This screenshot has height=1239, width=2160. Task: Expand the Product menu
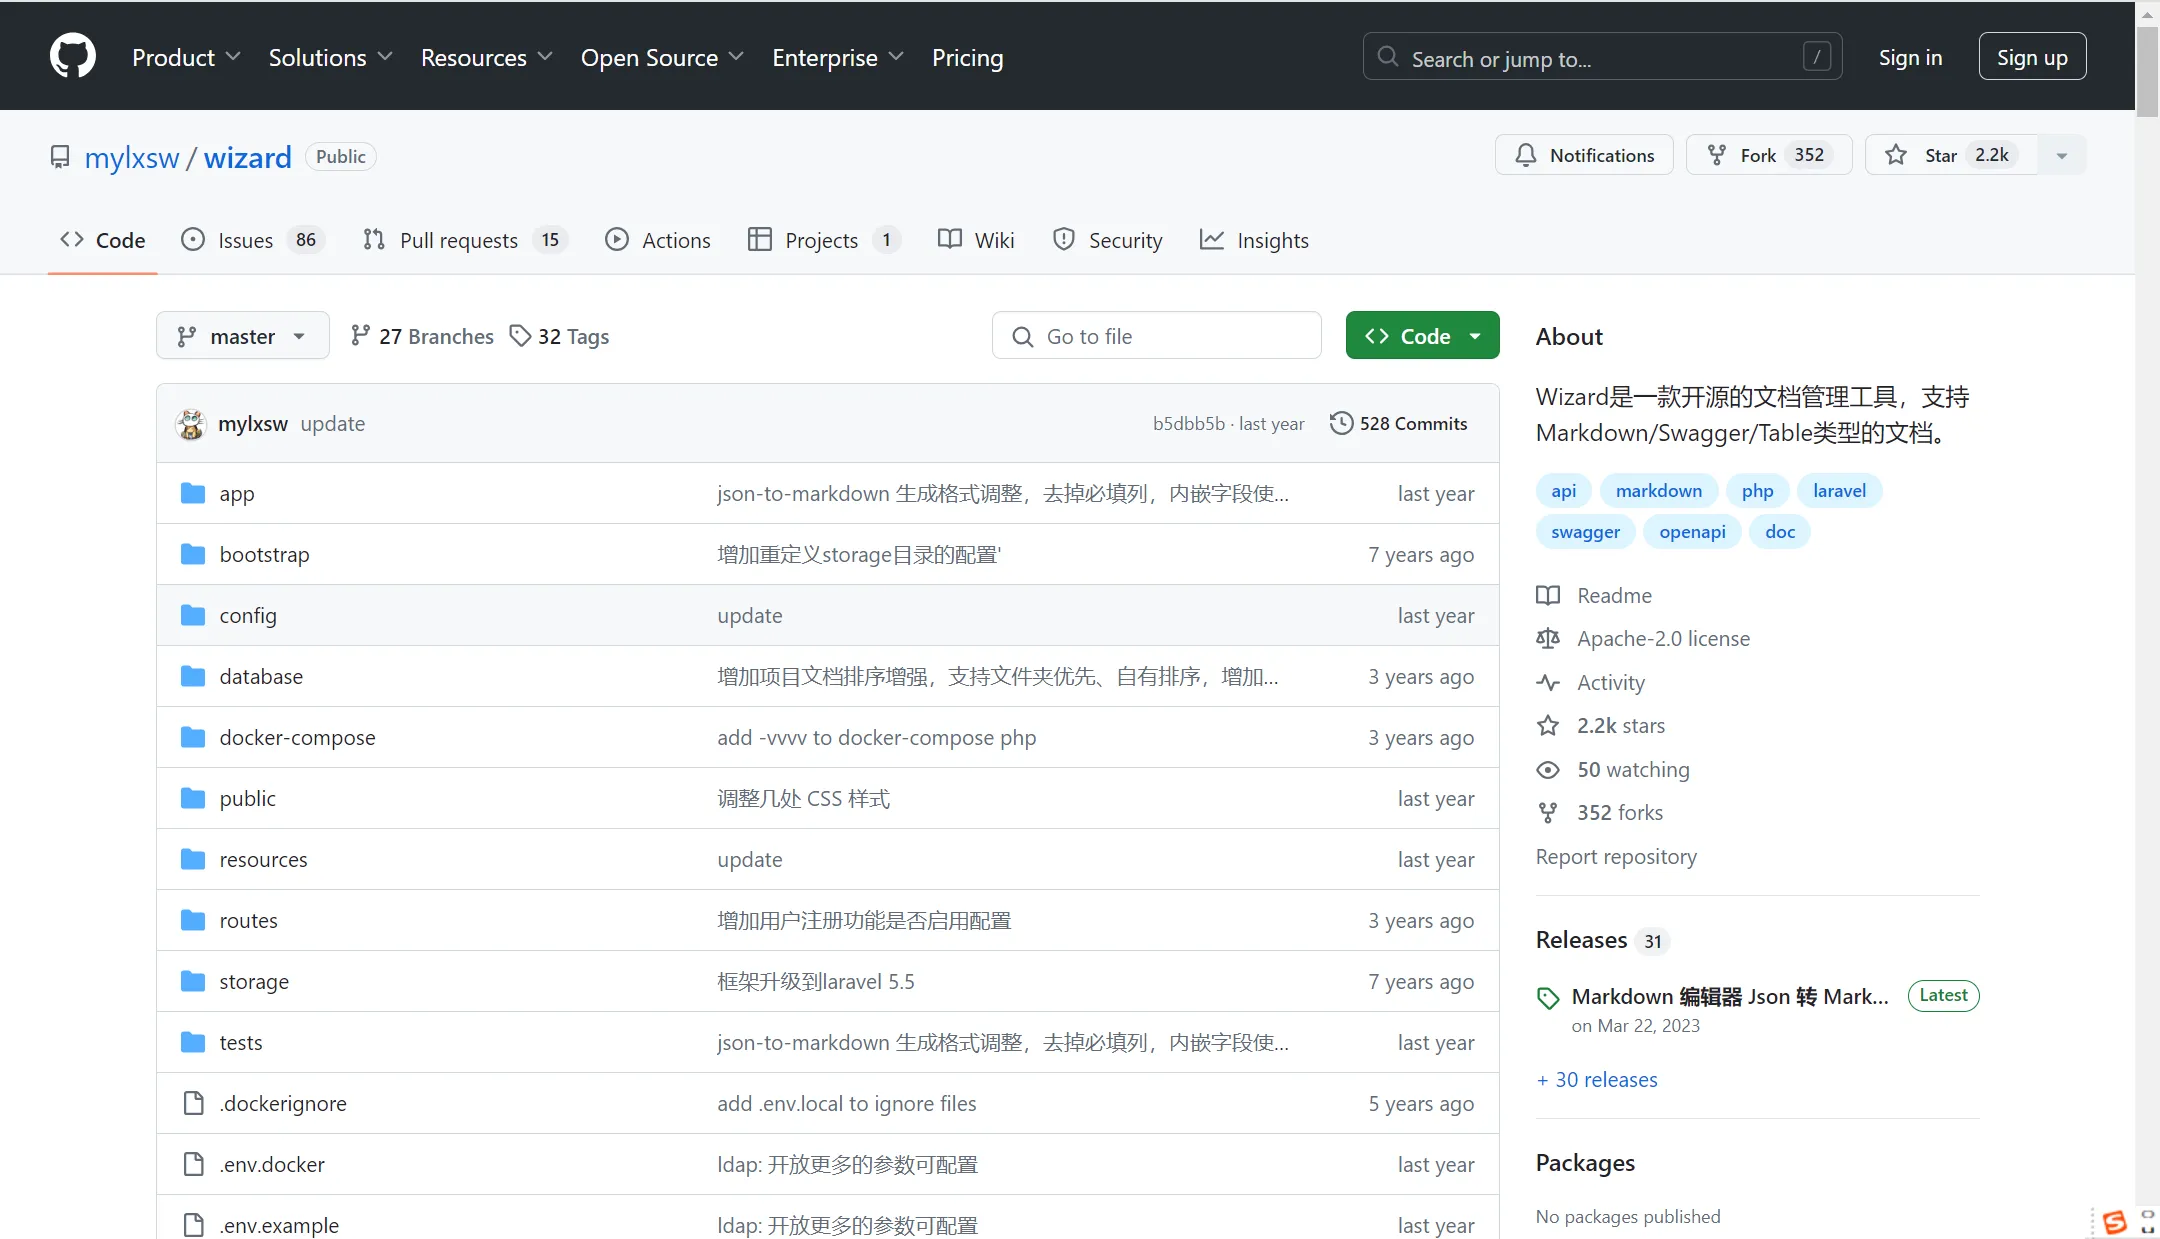point(186,57)
